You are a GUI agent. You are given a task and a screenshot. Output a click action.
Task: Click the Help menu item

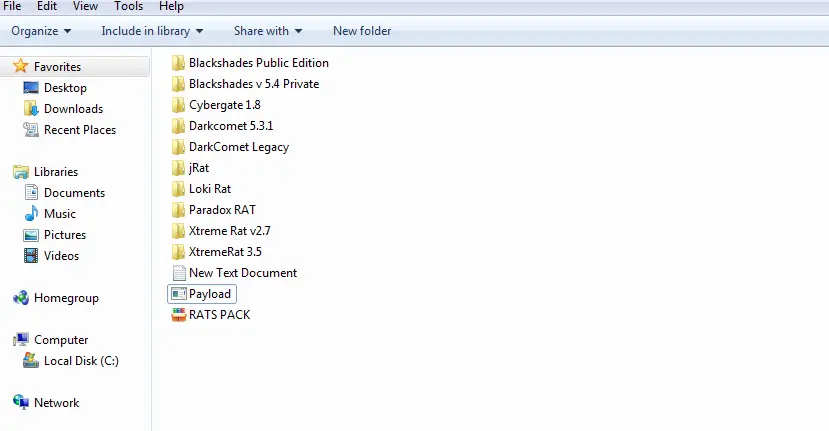(171, 6)
